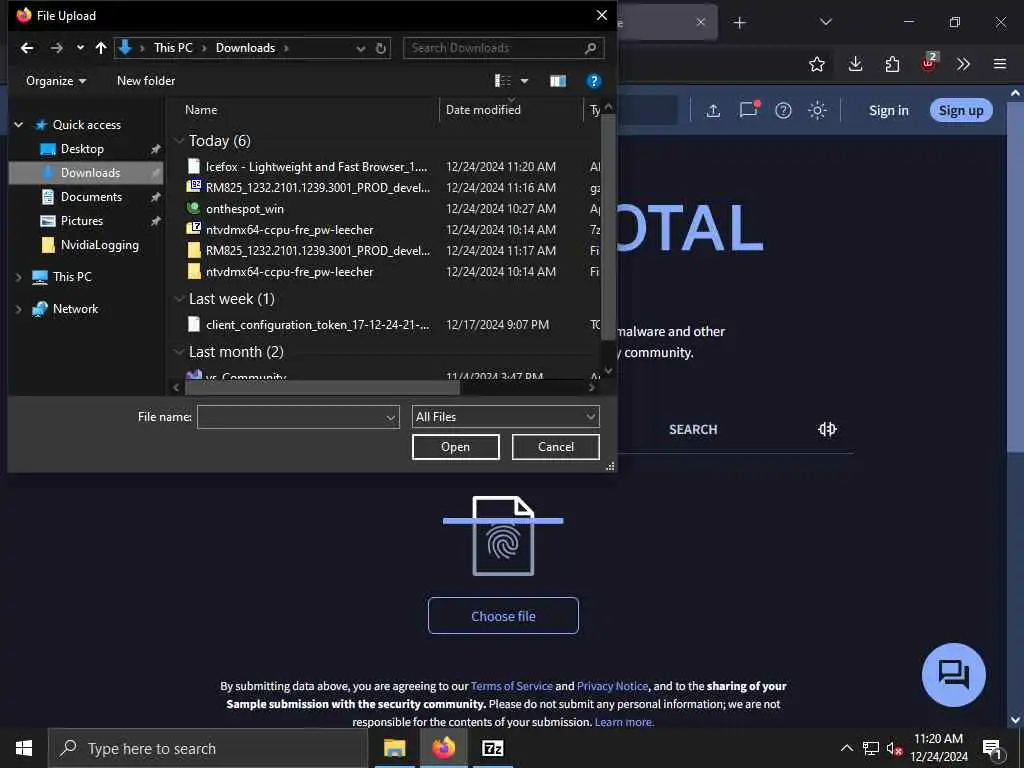Image resolution: width=1024 pixels, height=768 pixels.
Task: Select Pictures in navigation pane
Action: [82, 221]
